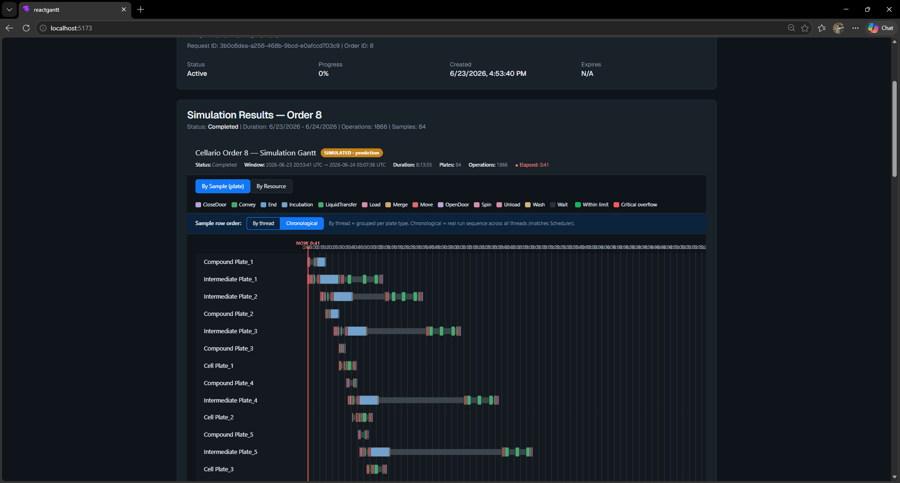900x483 pixels.
Task: Click the NOW 0:41 timeline marker
Action: 308,243
